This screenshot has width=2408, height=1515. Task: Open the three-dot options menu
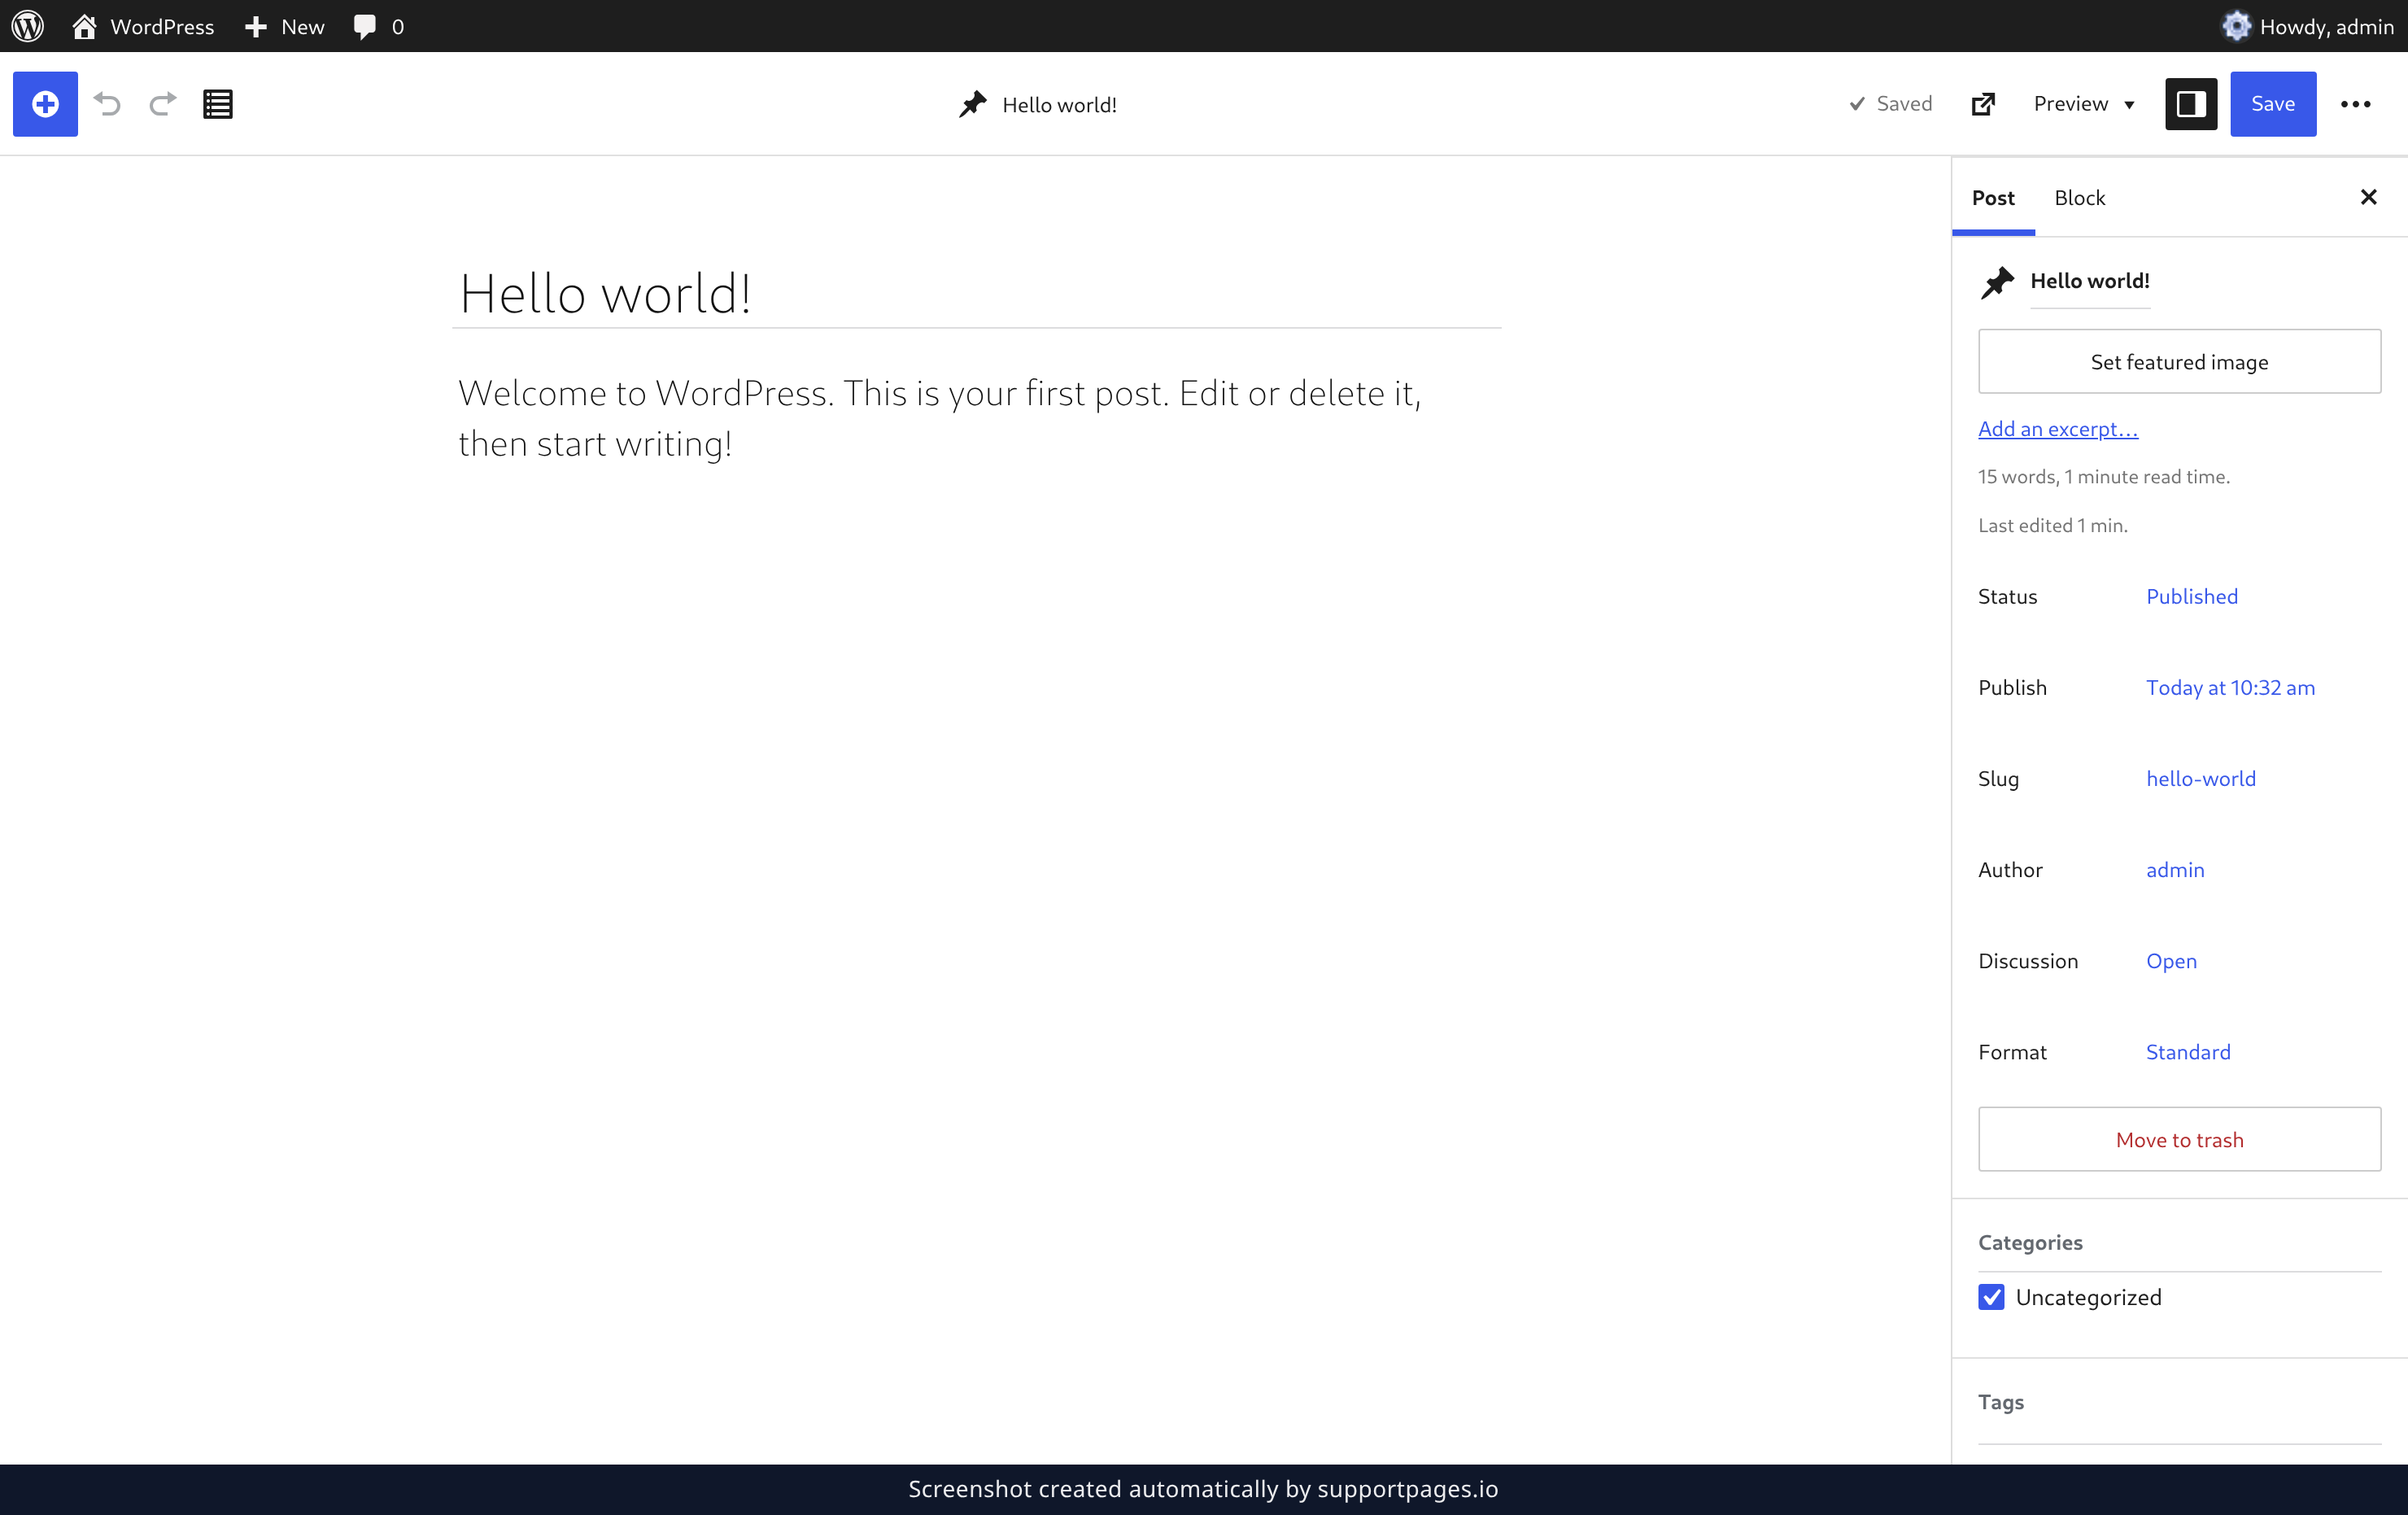(x=2355, y=104)
